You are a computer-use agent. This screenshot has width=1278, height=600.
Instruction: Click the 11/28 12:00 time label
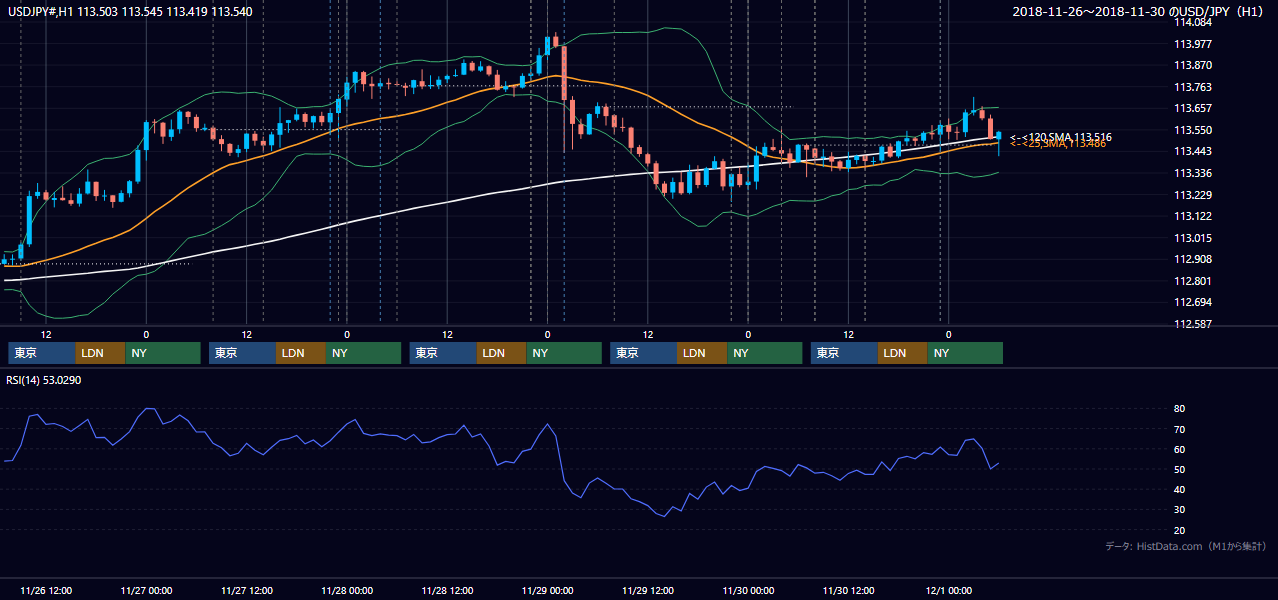pyautogui.click(x=447, y=590)
